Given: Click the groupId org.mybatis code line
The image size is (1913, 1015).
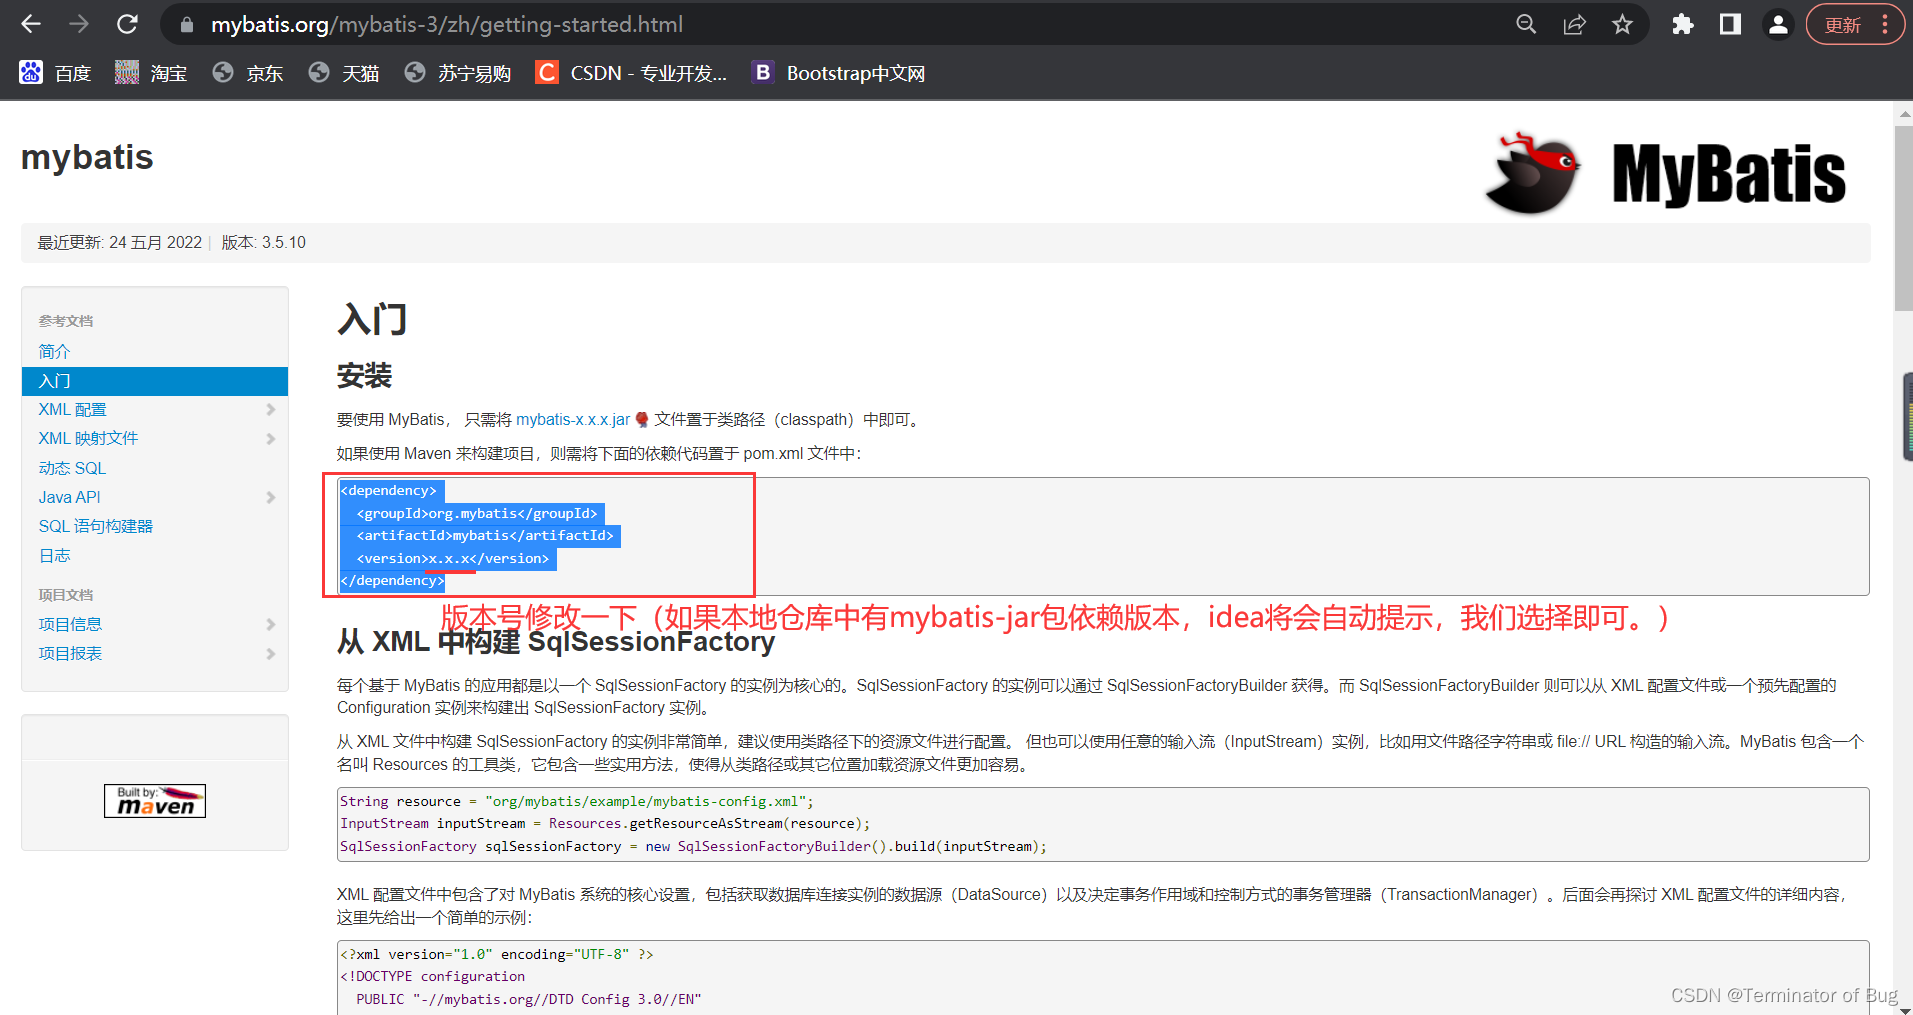Looking at the screenshot, I should (477, 513).
